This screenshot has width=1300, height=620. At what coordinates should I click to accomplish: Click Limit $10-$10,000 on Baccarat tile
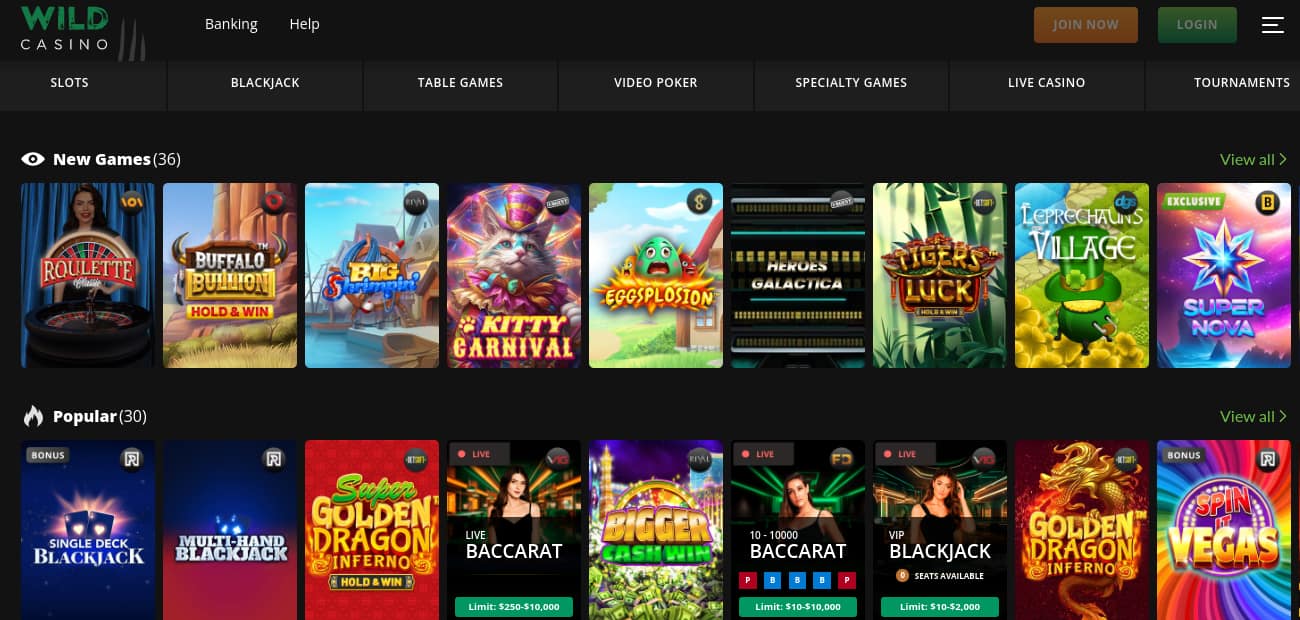coord(798,607)
